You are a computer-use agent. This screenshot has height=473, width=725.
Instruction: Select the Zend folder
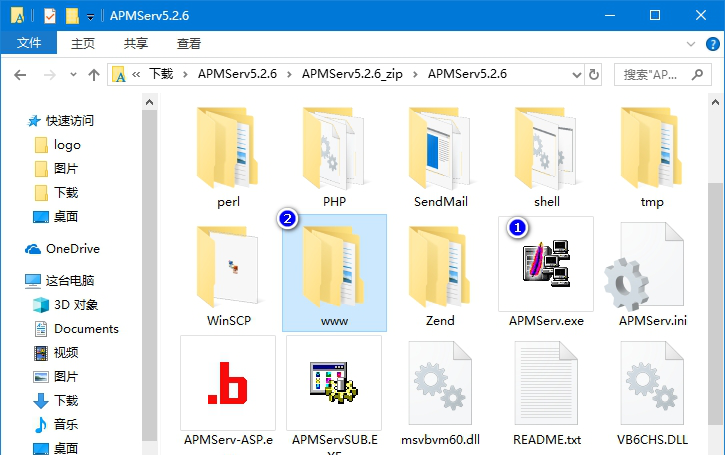440,276
